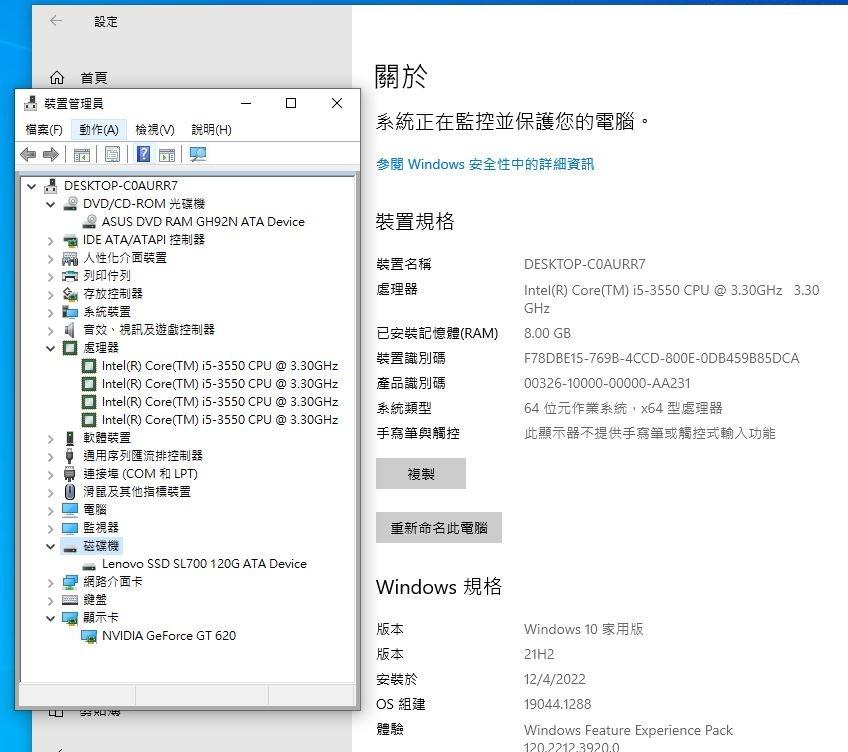Click the show/hide console tree toolbar icon
Image resolution: width=848 pixels, height=752 pixels.
(82, 155)
